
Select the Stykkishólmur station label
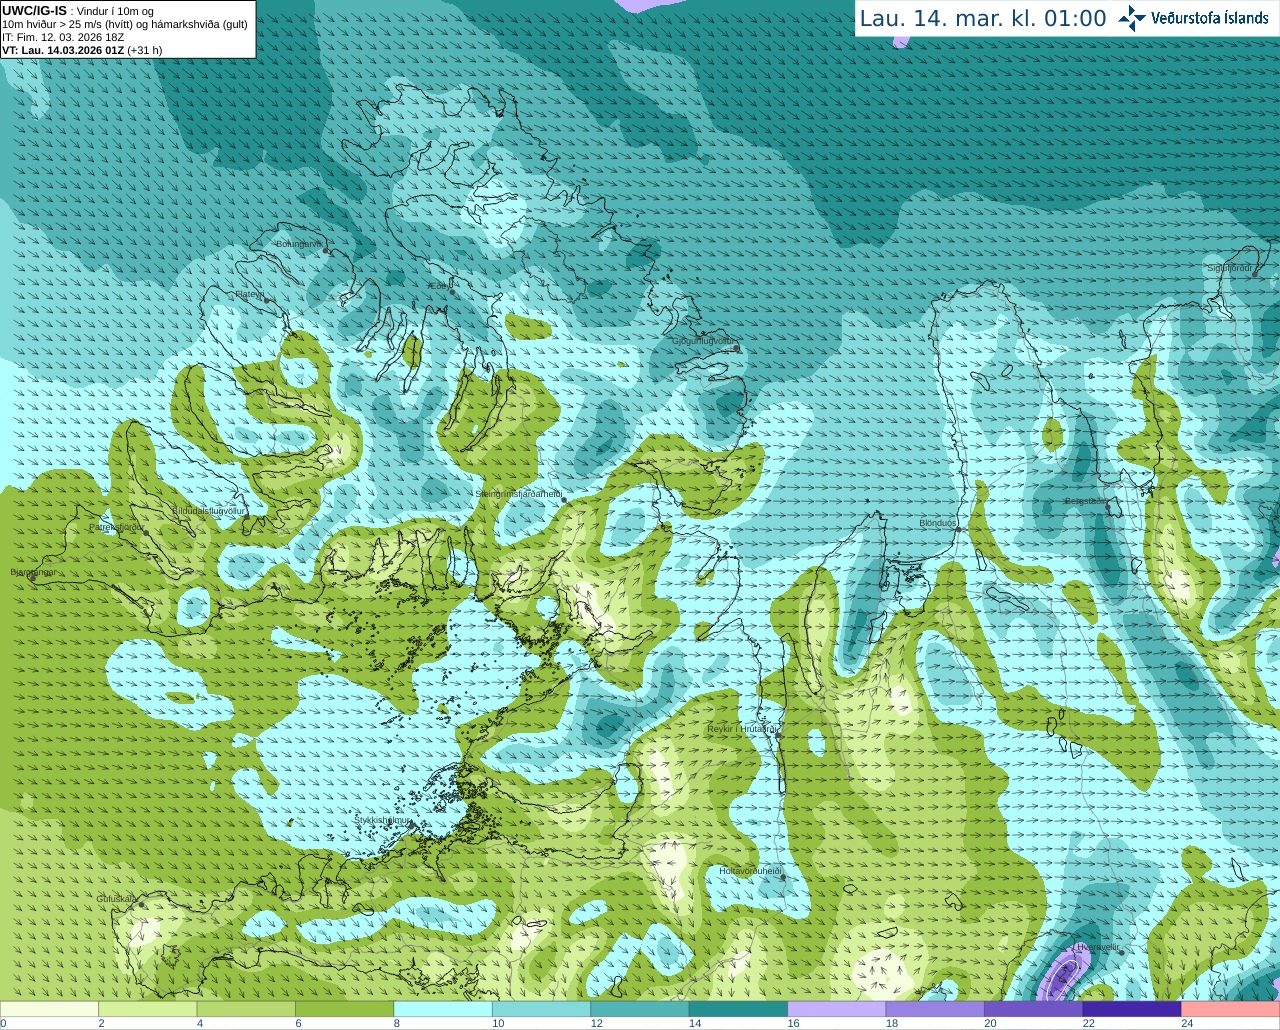[383, 820]
